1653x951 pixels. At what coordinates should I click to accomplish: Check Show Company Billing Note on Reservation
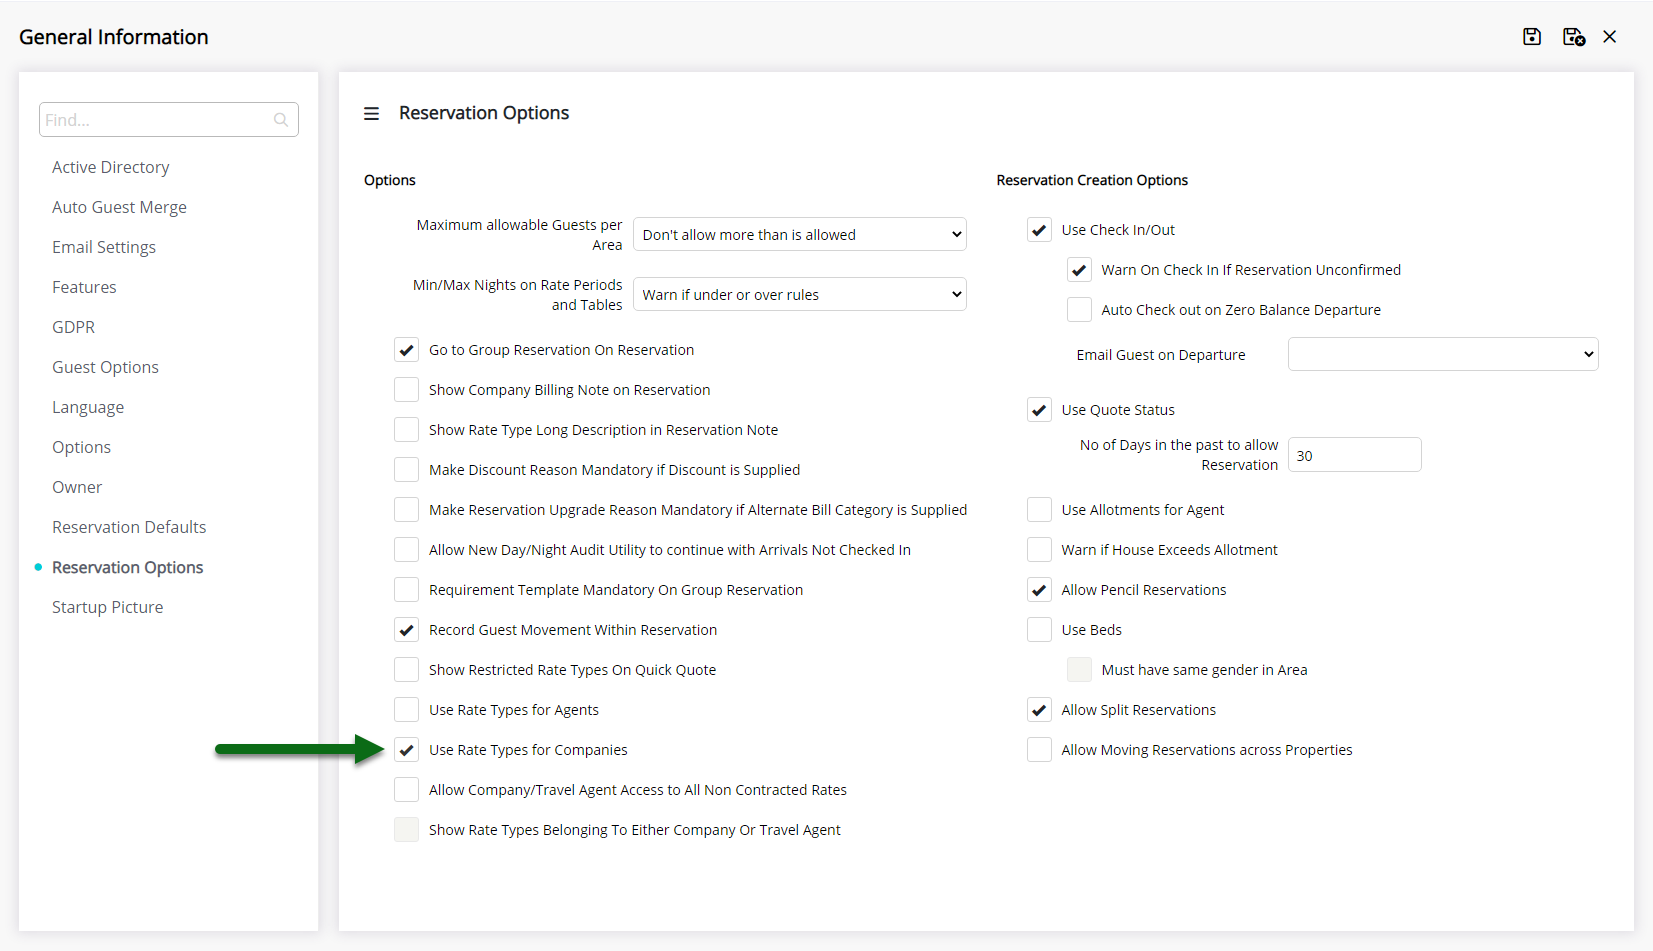click(x=406, y=390)
